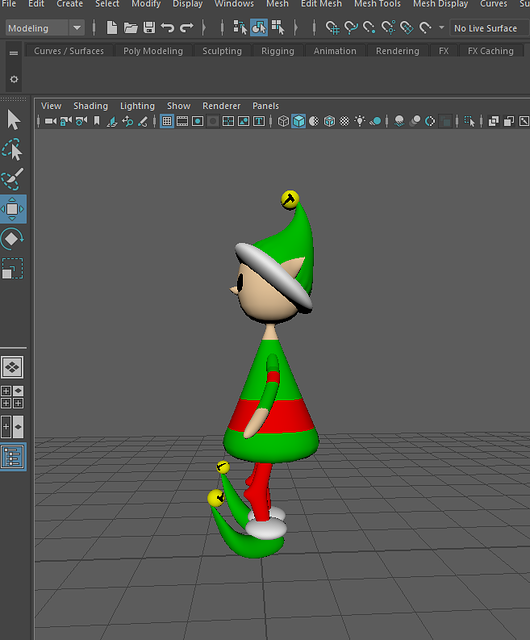Screen dimensions: 530x640
Task: Switch to Sculpting shelf tab
Action: (x=222, y=51)
